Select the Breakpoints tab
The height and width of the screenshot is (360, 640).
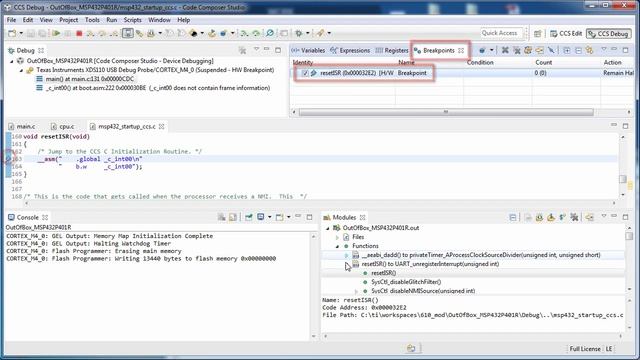(x=438, y=50)
